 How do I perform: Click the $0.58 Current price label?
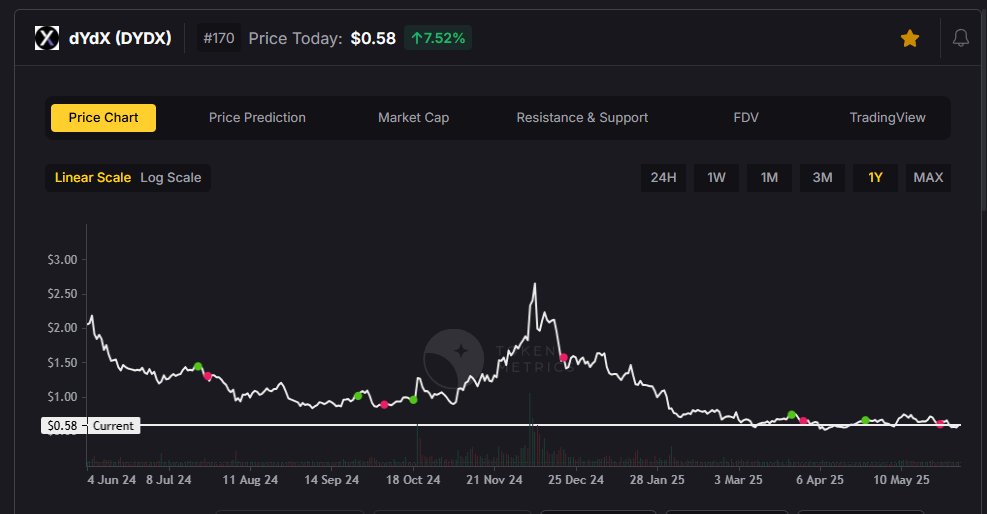(91, 426)
